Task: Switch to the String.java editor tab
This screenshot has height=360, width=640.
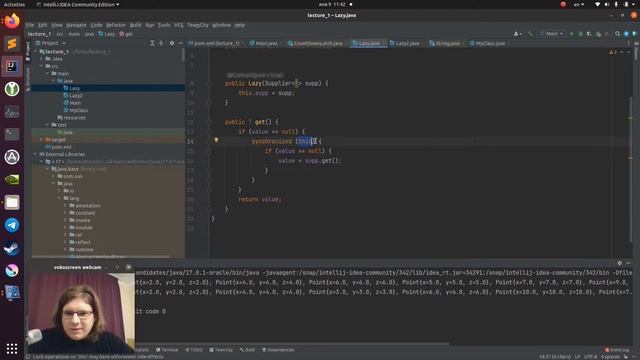Action: point(447,43)
